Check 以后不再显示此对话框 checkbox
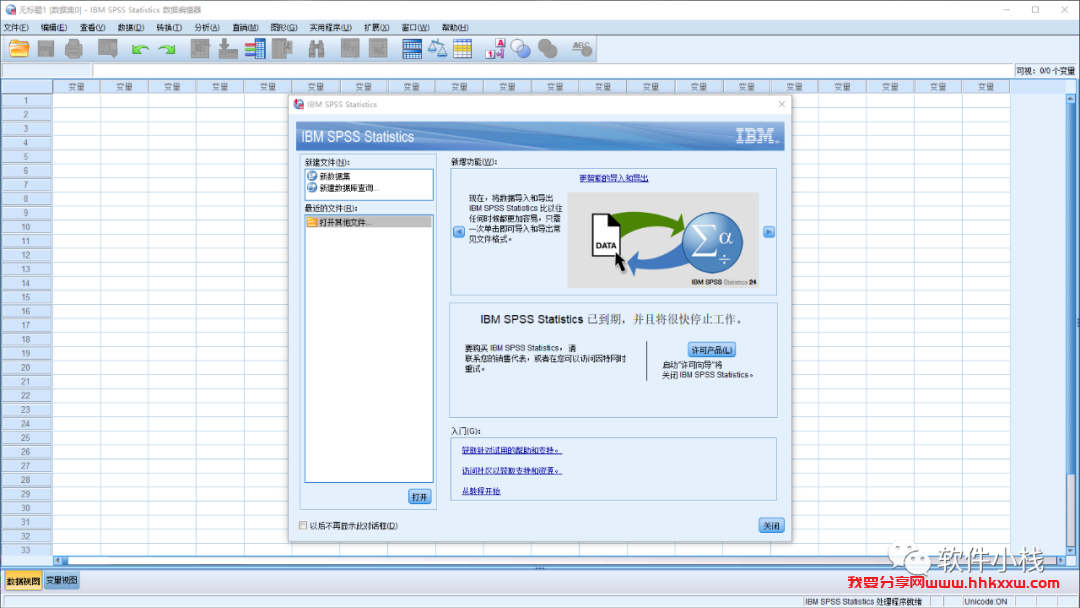 [302, 525]
